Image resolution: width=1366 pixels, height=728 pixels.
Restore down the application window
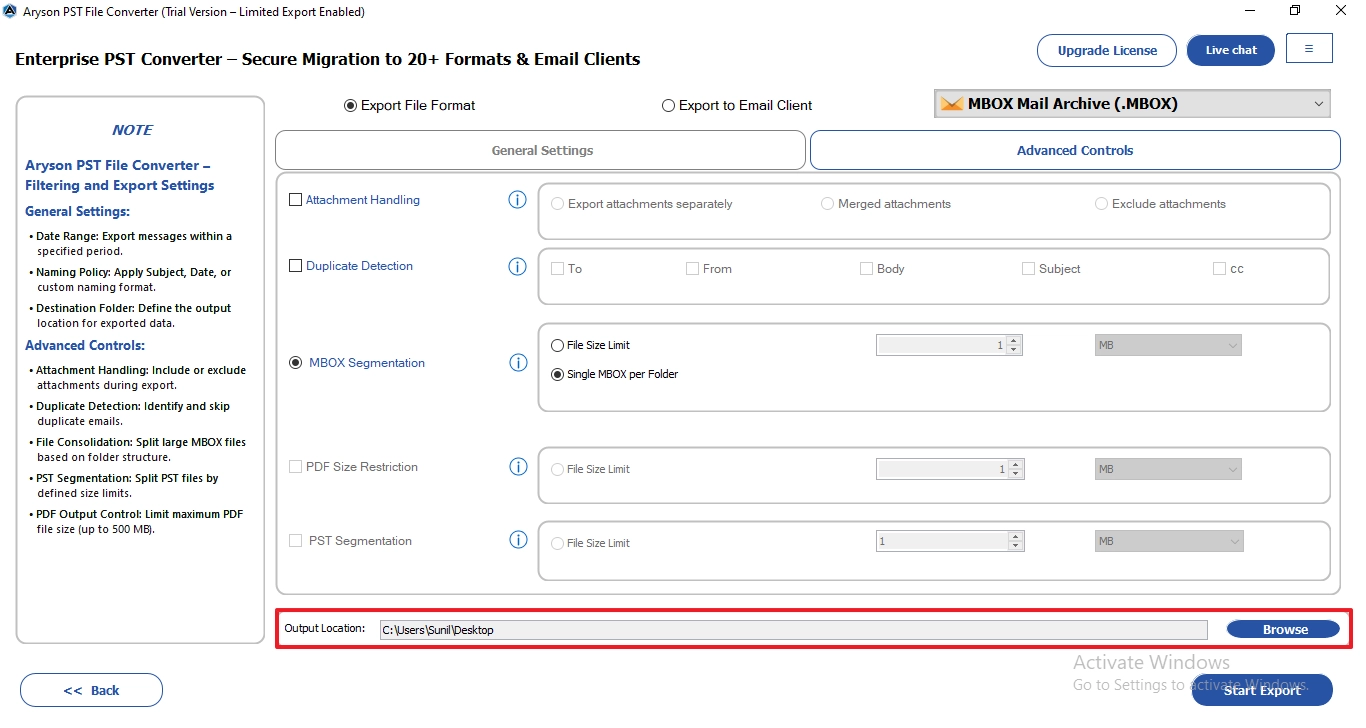coord(1295,11)
